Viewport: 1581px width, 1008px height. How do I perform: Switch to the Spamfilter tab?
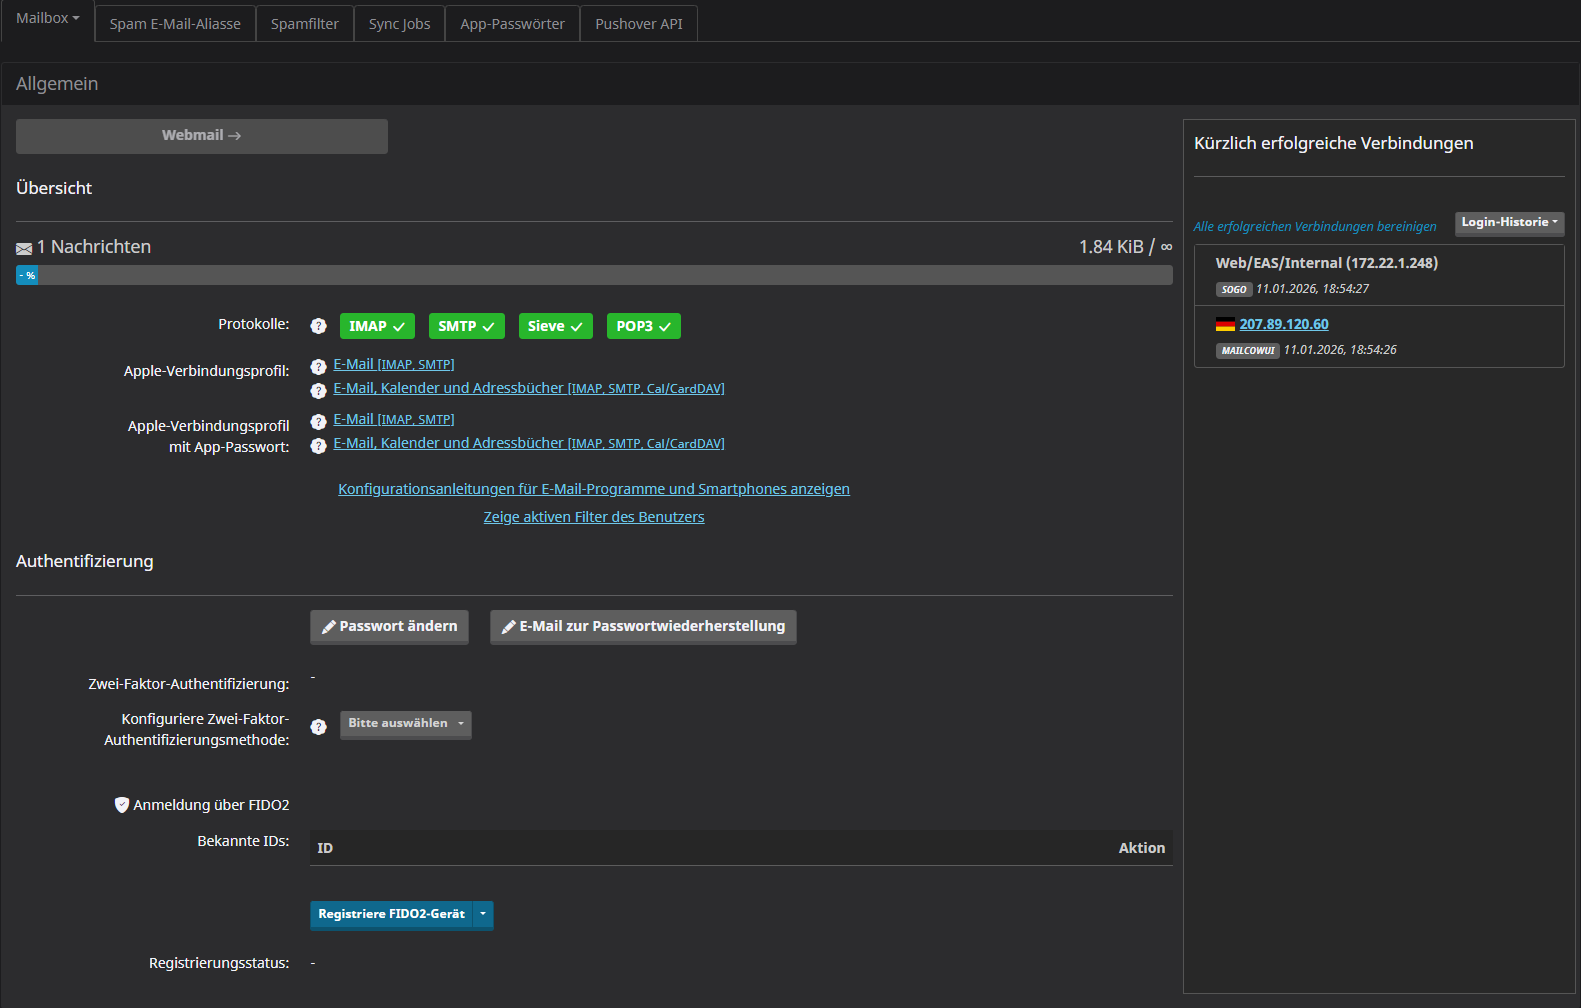304,24
